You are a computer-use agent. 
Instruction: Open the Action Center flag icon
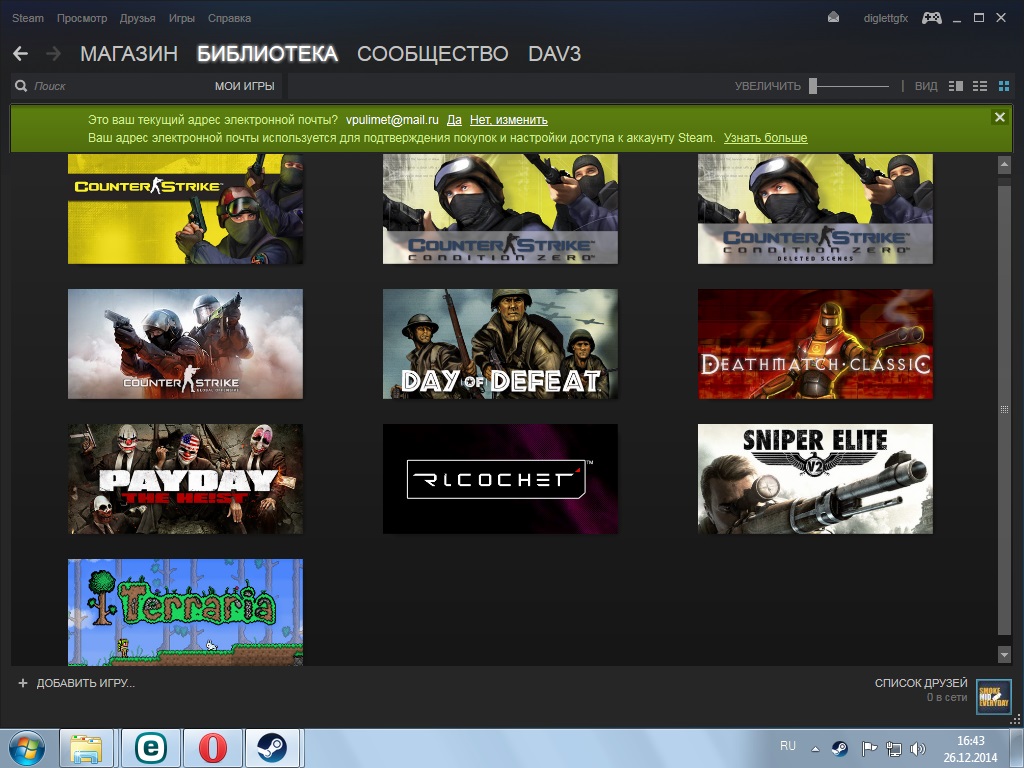[869, 748]
